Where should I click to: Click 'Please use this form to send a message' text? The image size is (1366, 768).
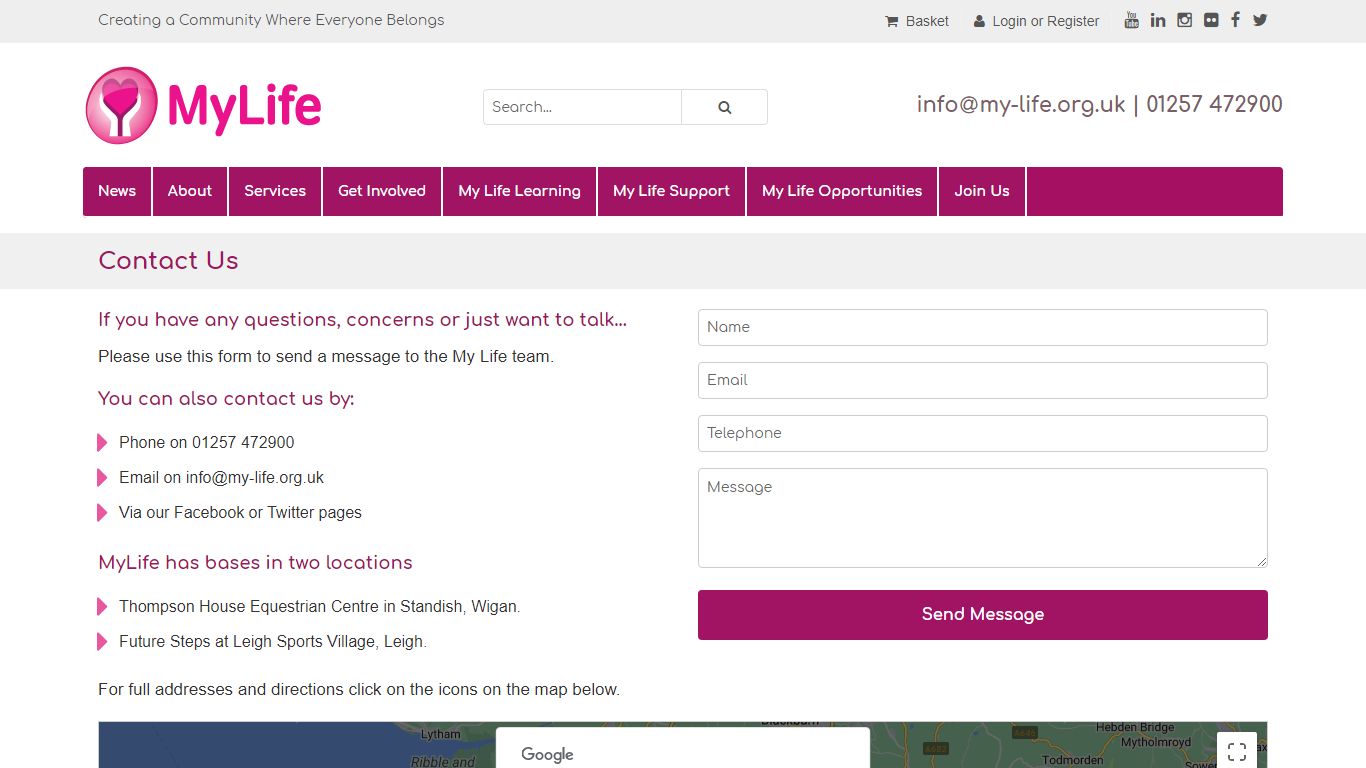click(x=326, y=356)
